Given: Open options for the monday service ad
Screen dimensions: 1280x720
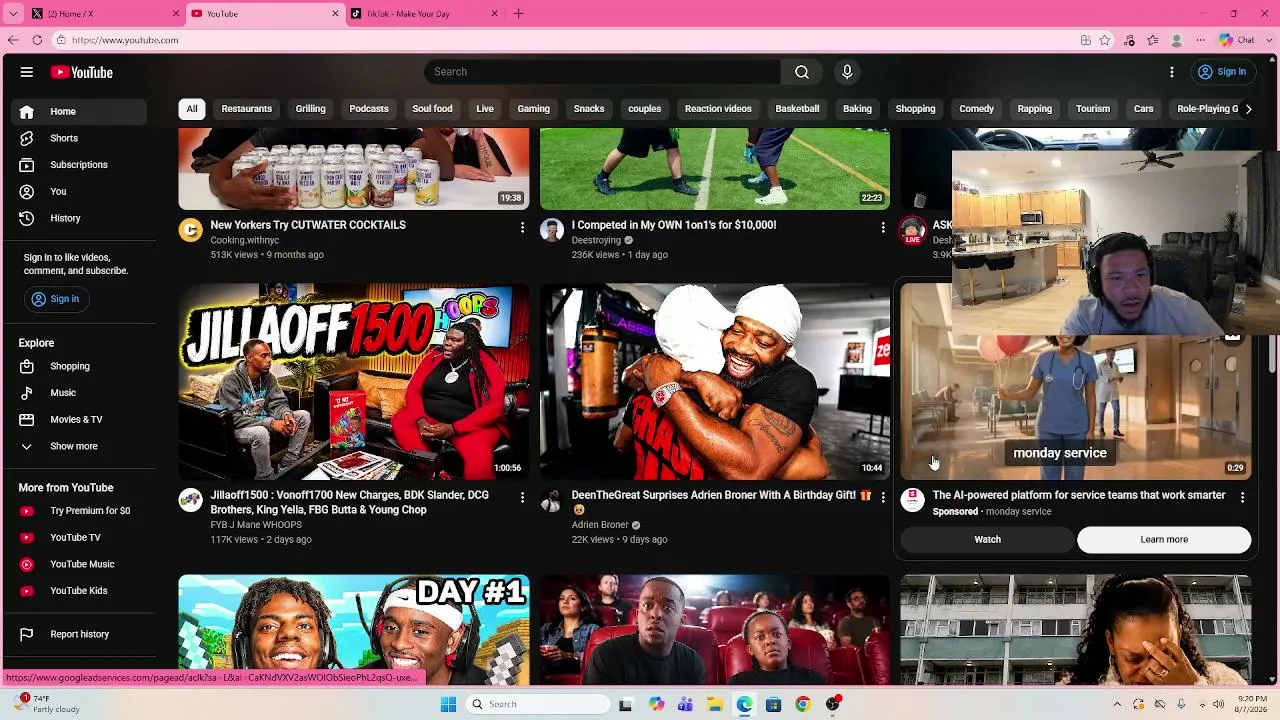Looking at the screenshot, I should pos(1243,497).
